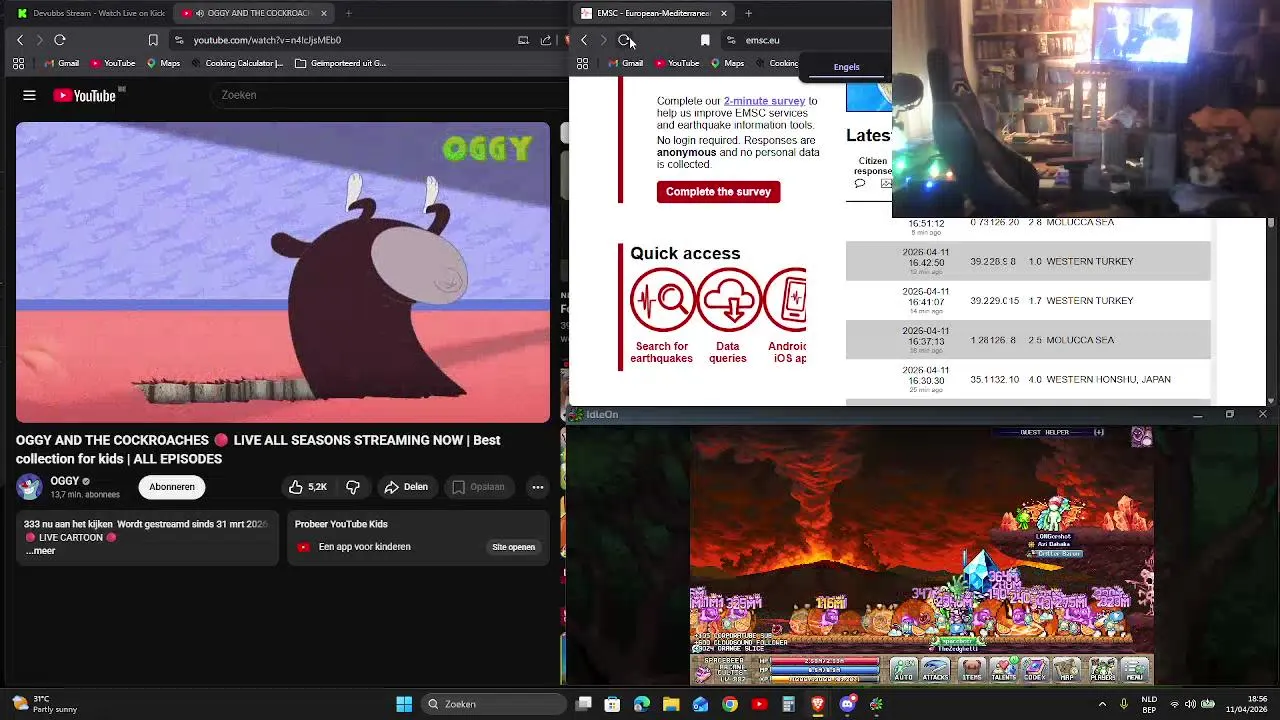The height and width of the screenshot is (720, 1280).
Task: Open the Windows Start menu
Action: point(404,704)
